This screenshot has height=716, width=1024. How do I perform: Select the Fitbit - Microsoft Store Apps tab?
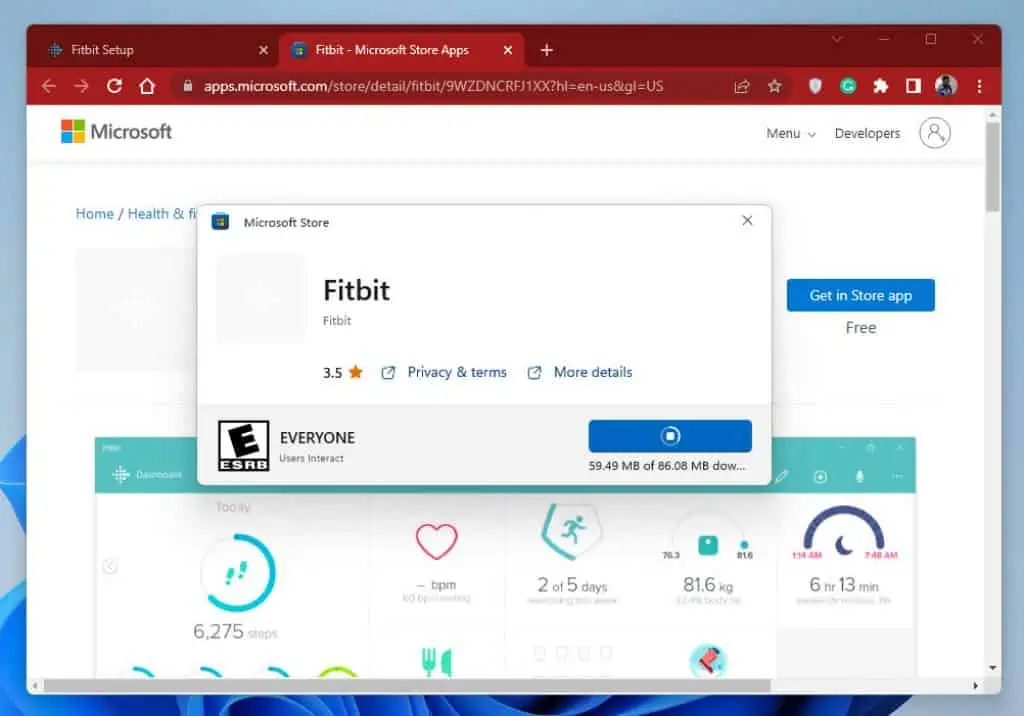point(390,49)
